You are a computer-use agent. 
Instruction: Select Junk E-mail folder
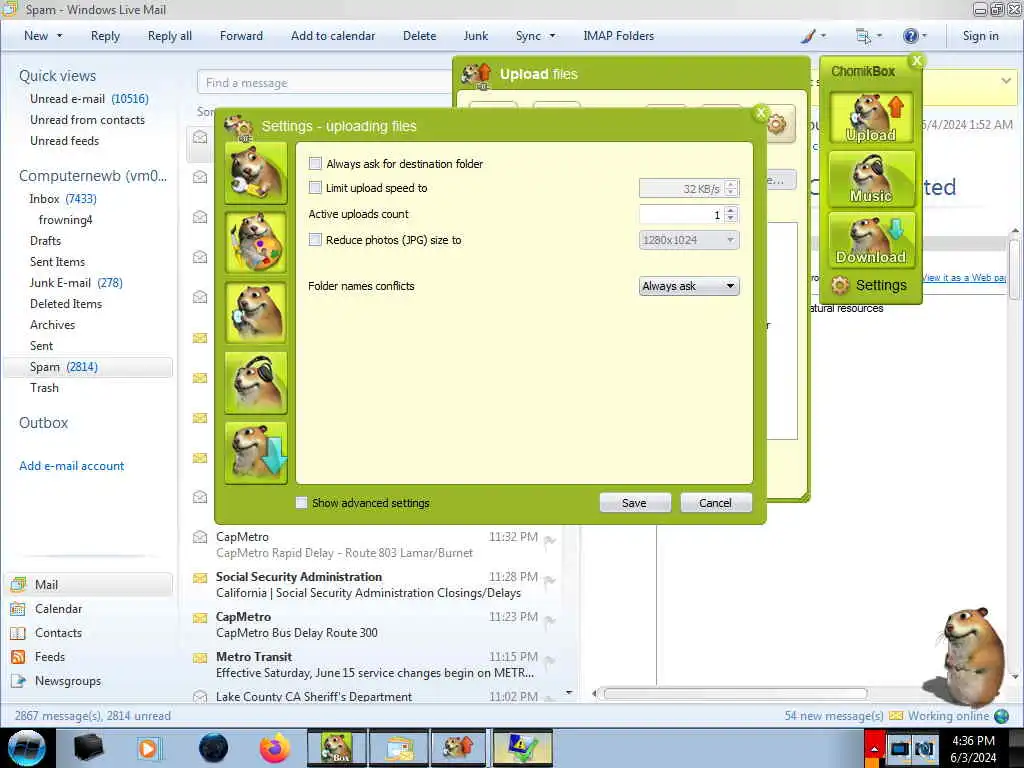[x=76, y=283]
